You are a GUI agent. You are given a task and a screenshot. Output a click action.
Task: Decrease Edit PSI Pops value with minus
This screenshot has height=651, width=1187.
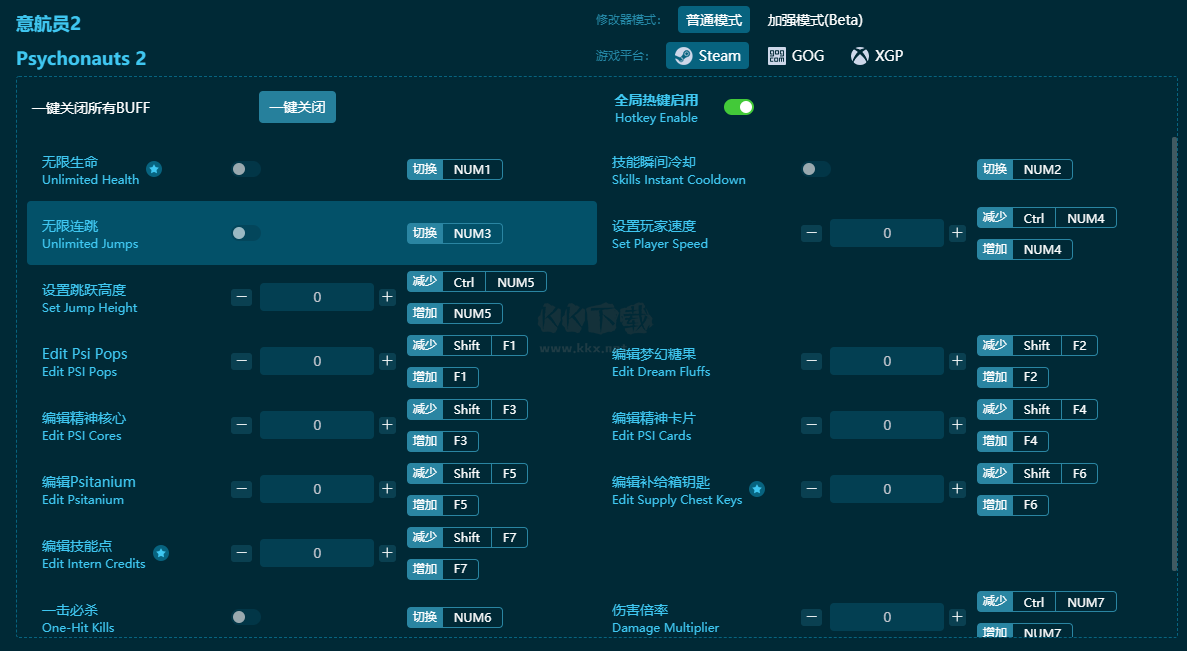point(241,361)
